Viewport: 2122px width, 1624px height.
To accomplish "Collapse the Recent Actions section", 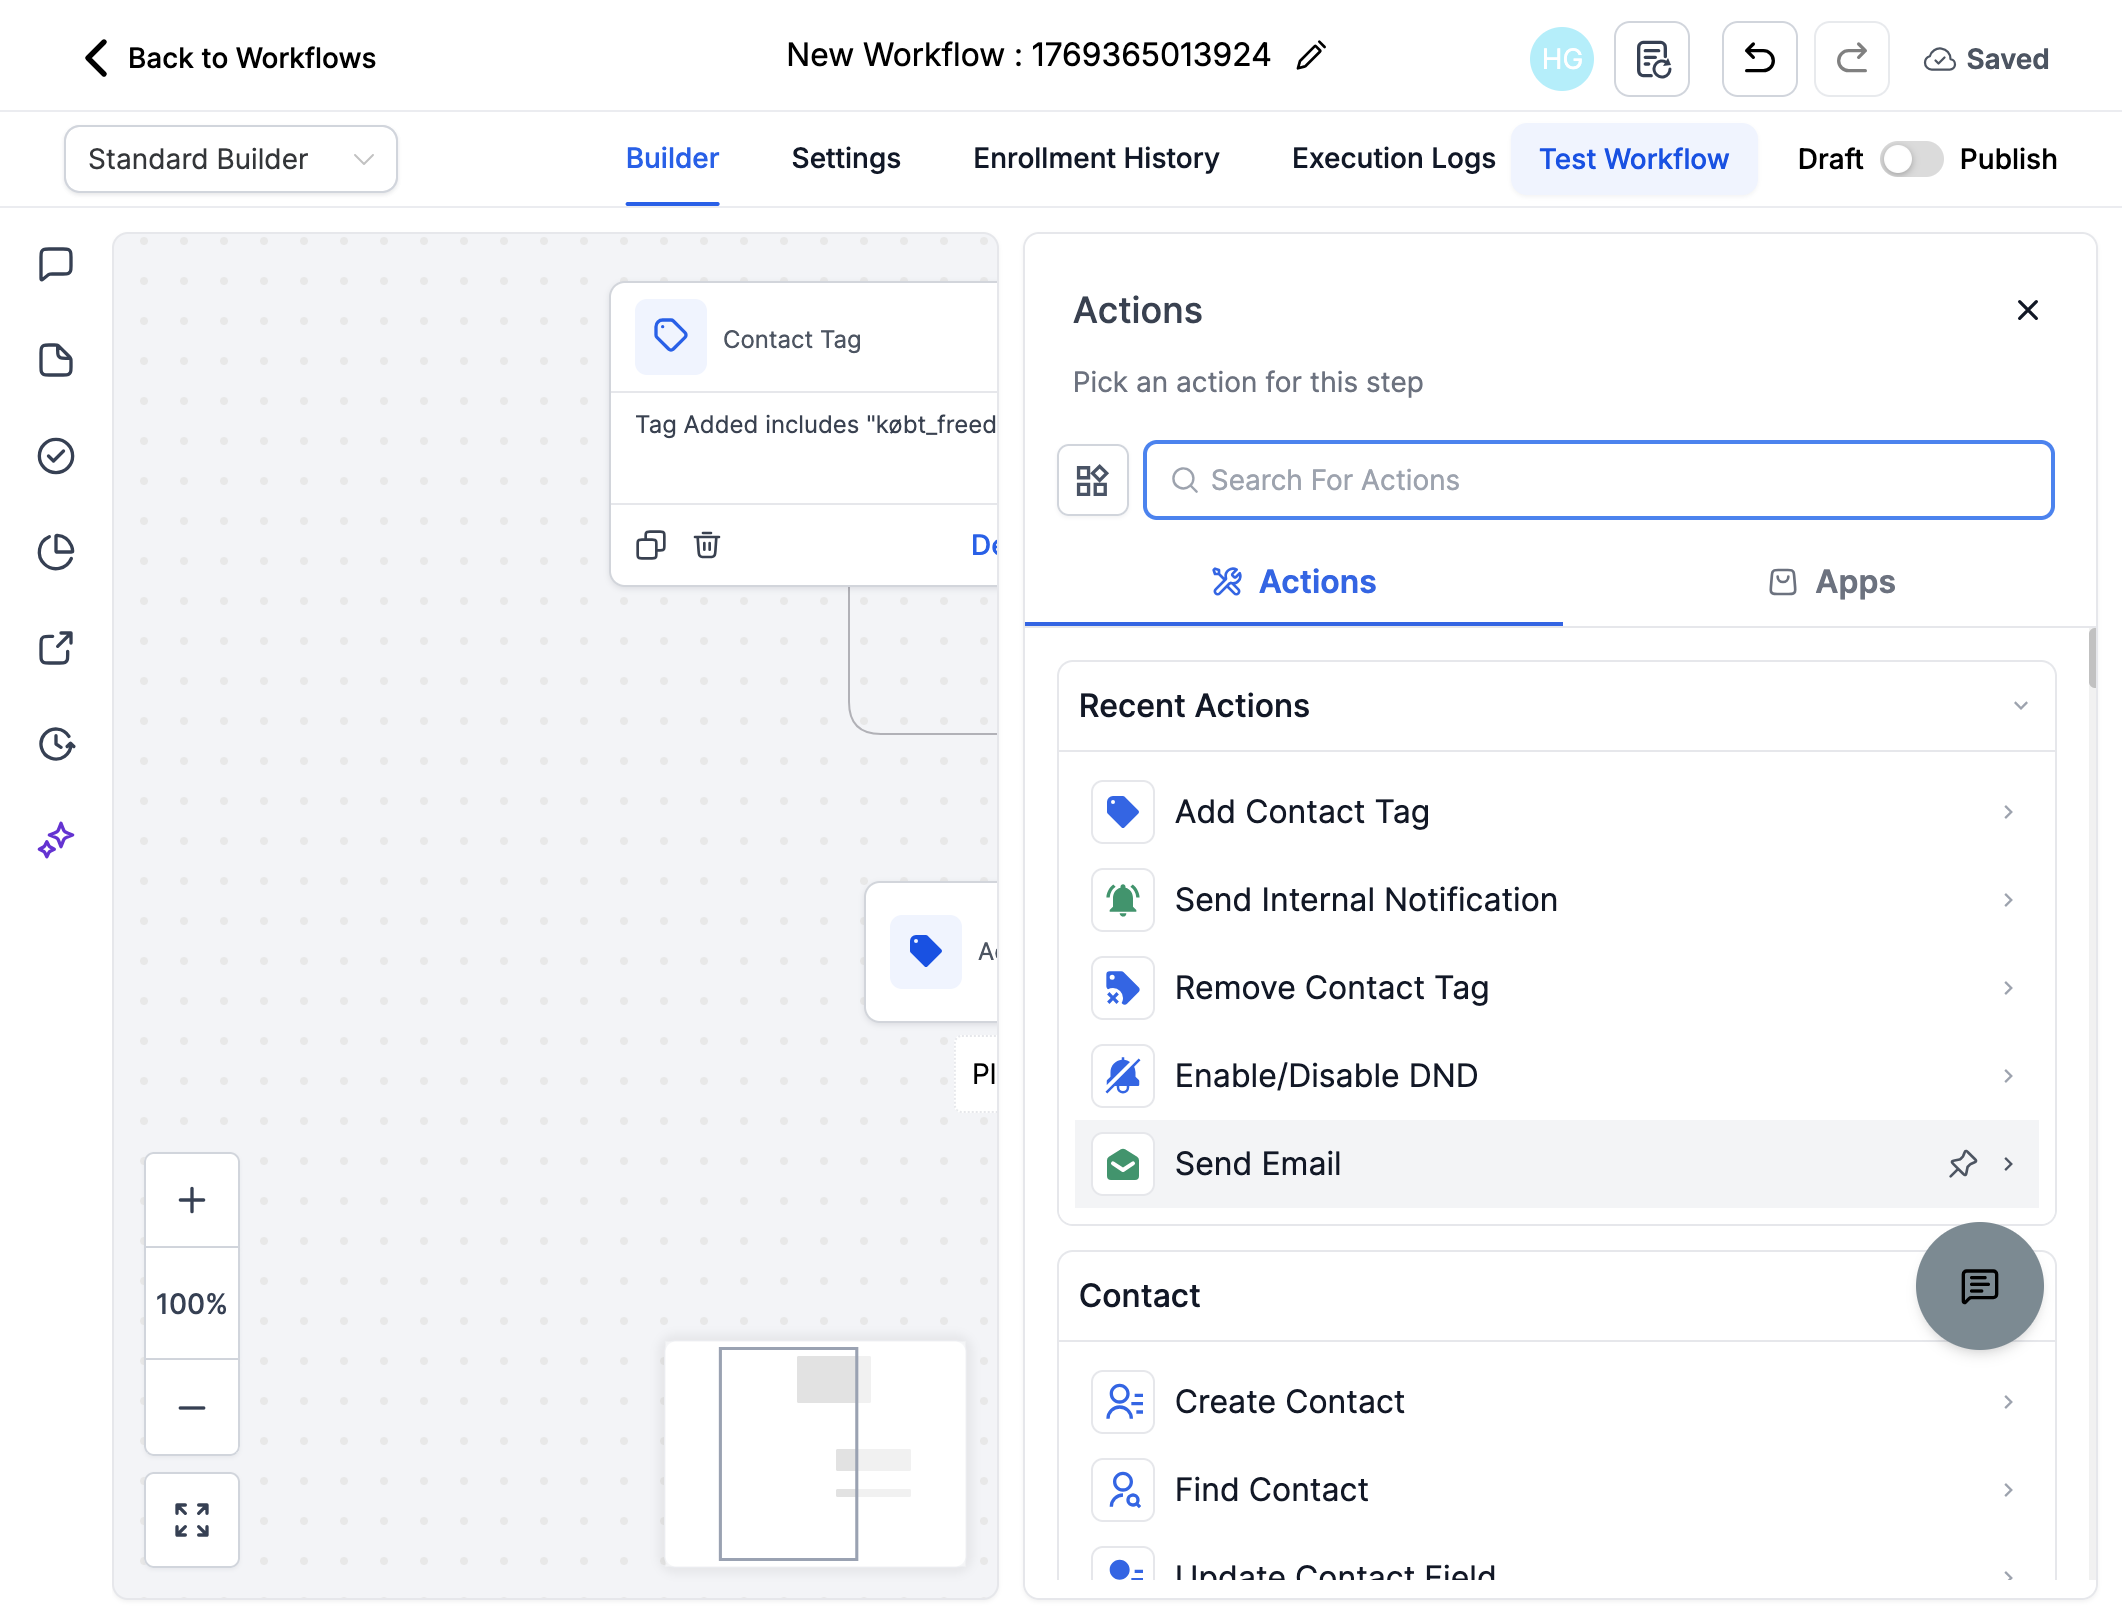I will click(x=2020, y=706).
